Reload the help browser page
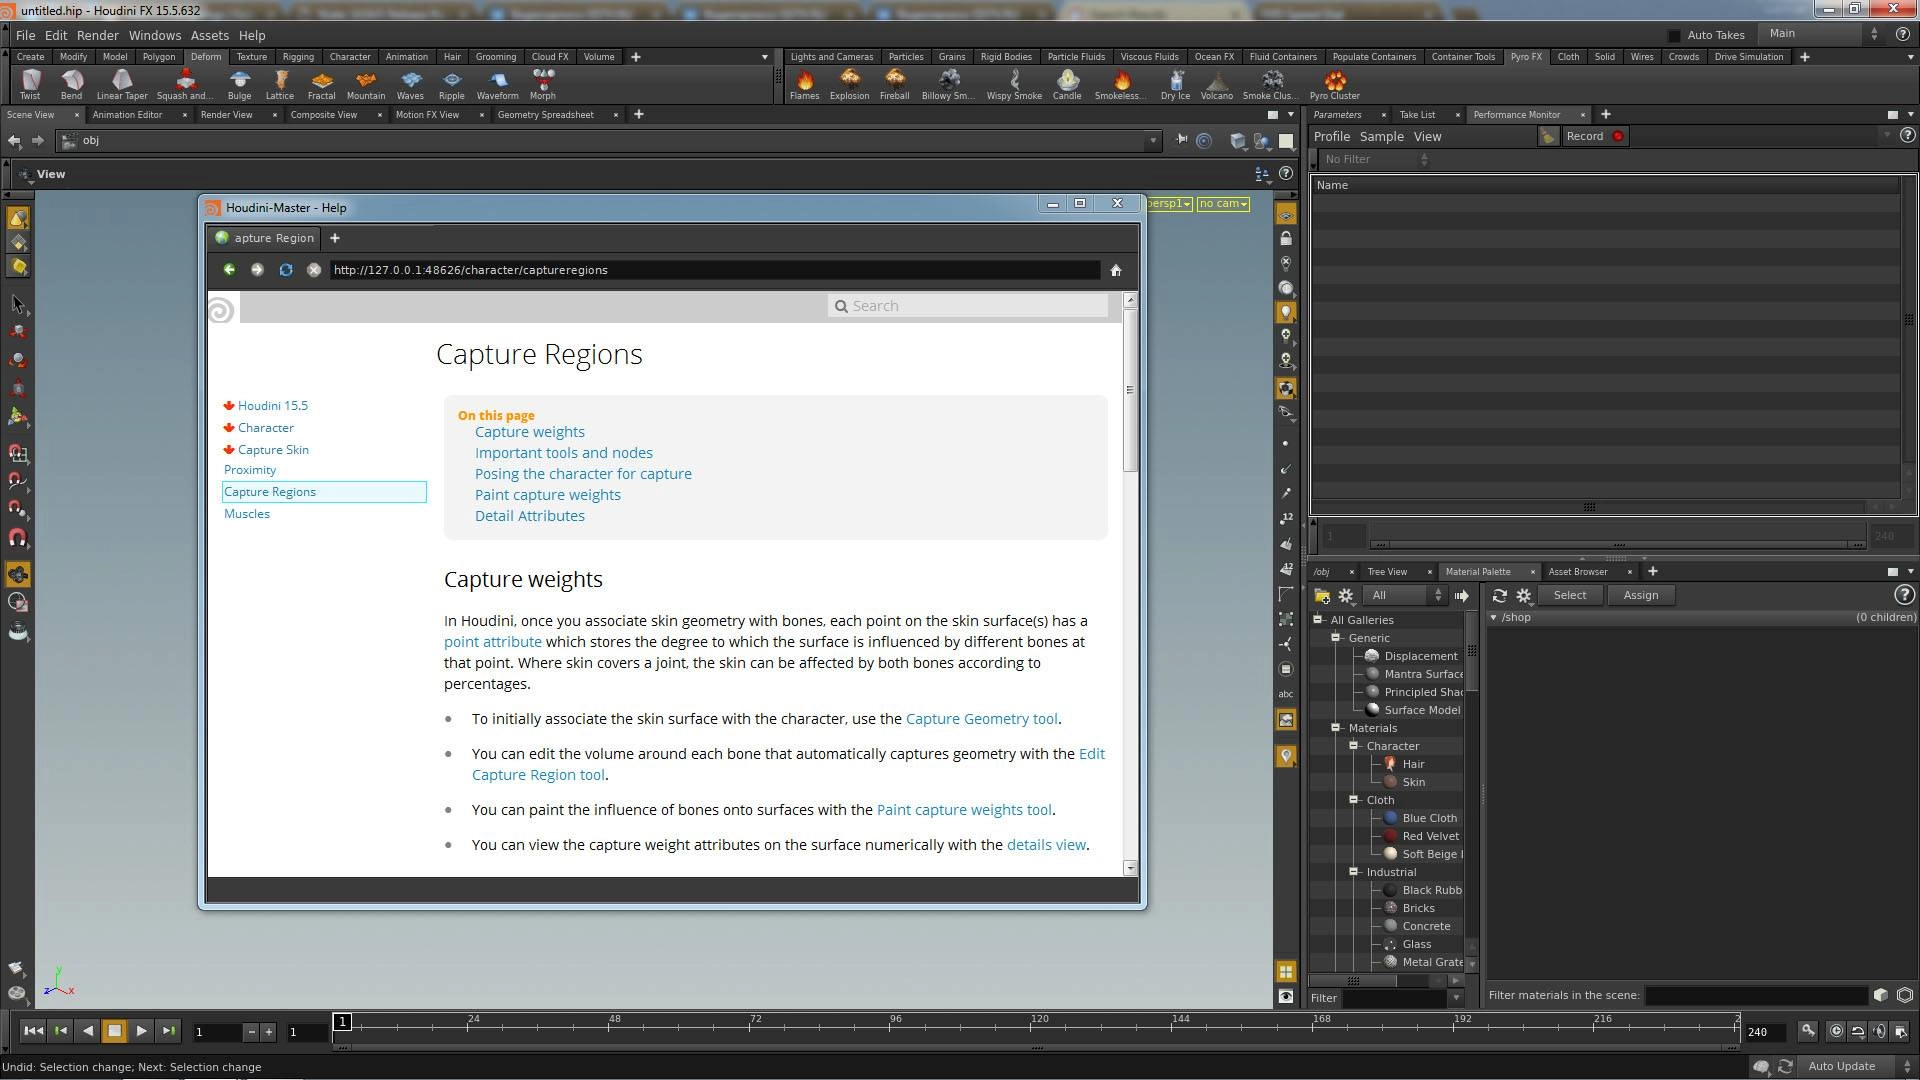Screen dimensions: 1920x1080 coord(286,270)
